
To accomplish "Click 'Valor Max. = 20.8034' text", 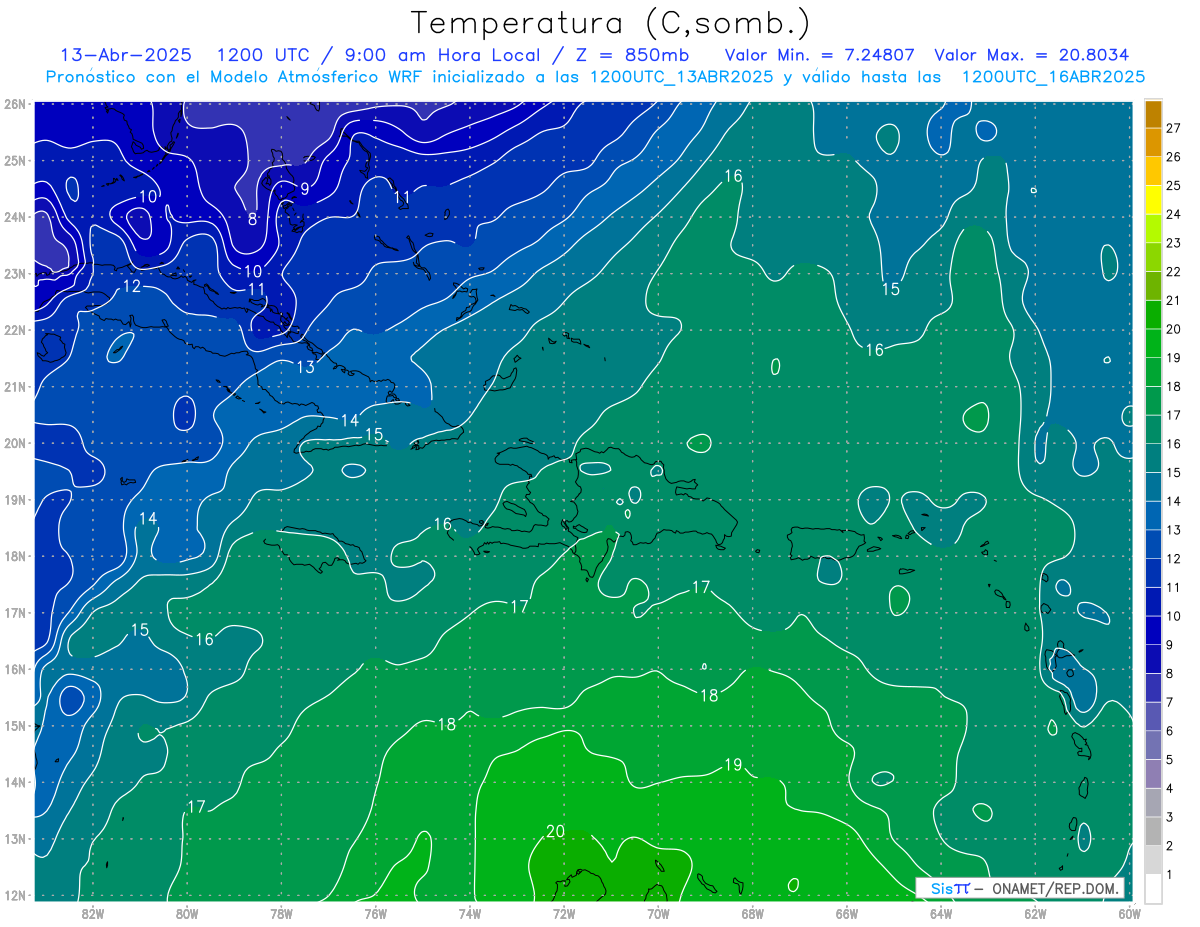I will click(x=1032, y=55).
